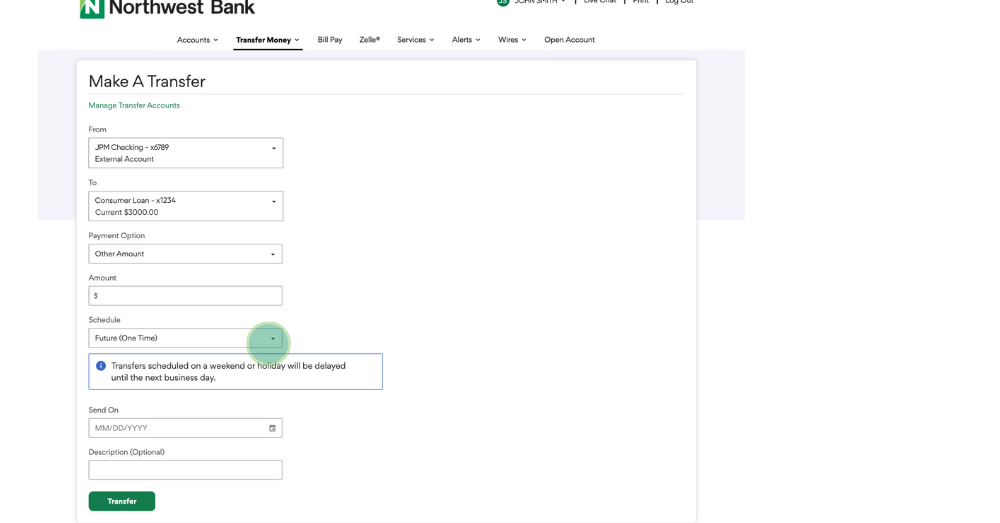
Task: Select Zelle in the navigation bar
Action: (x=370, y=40)
